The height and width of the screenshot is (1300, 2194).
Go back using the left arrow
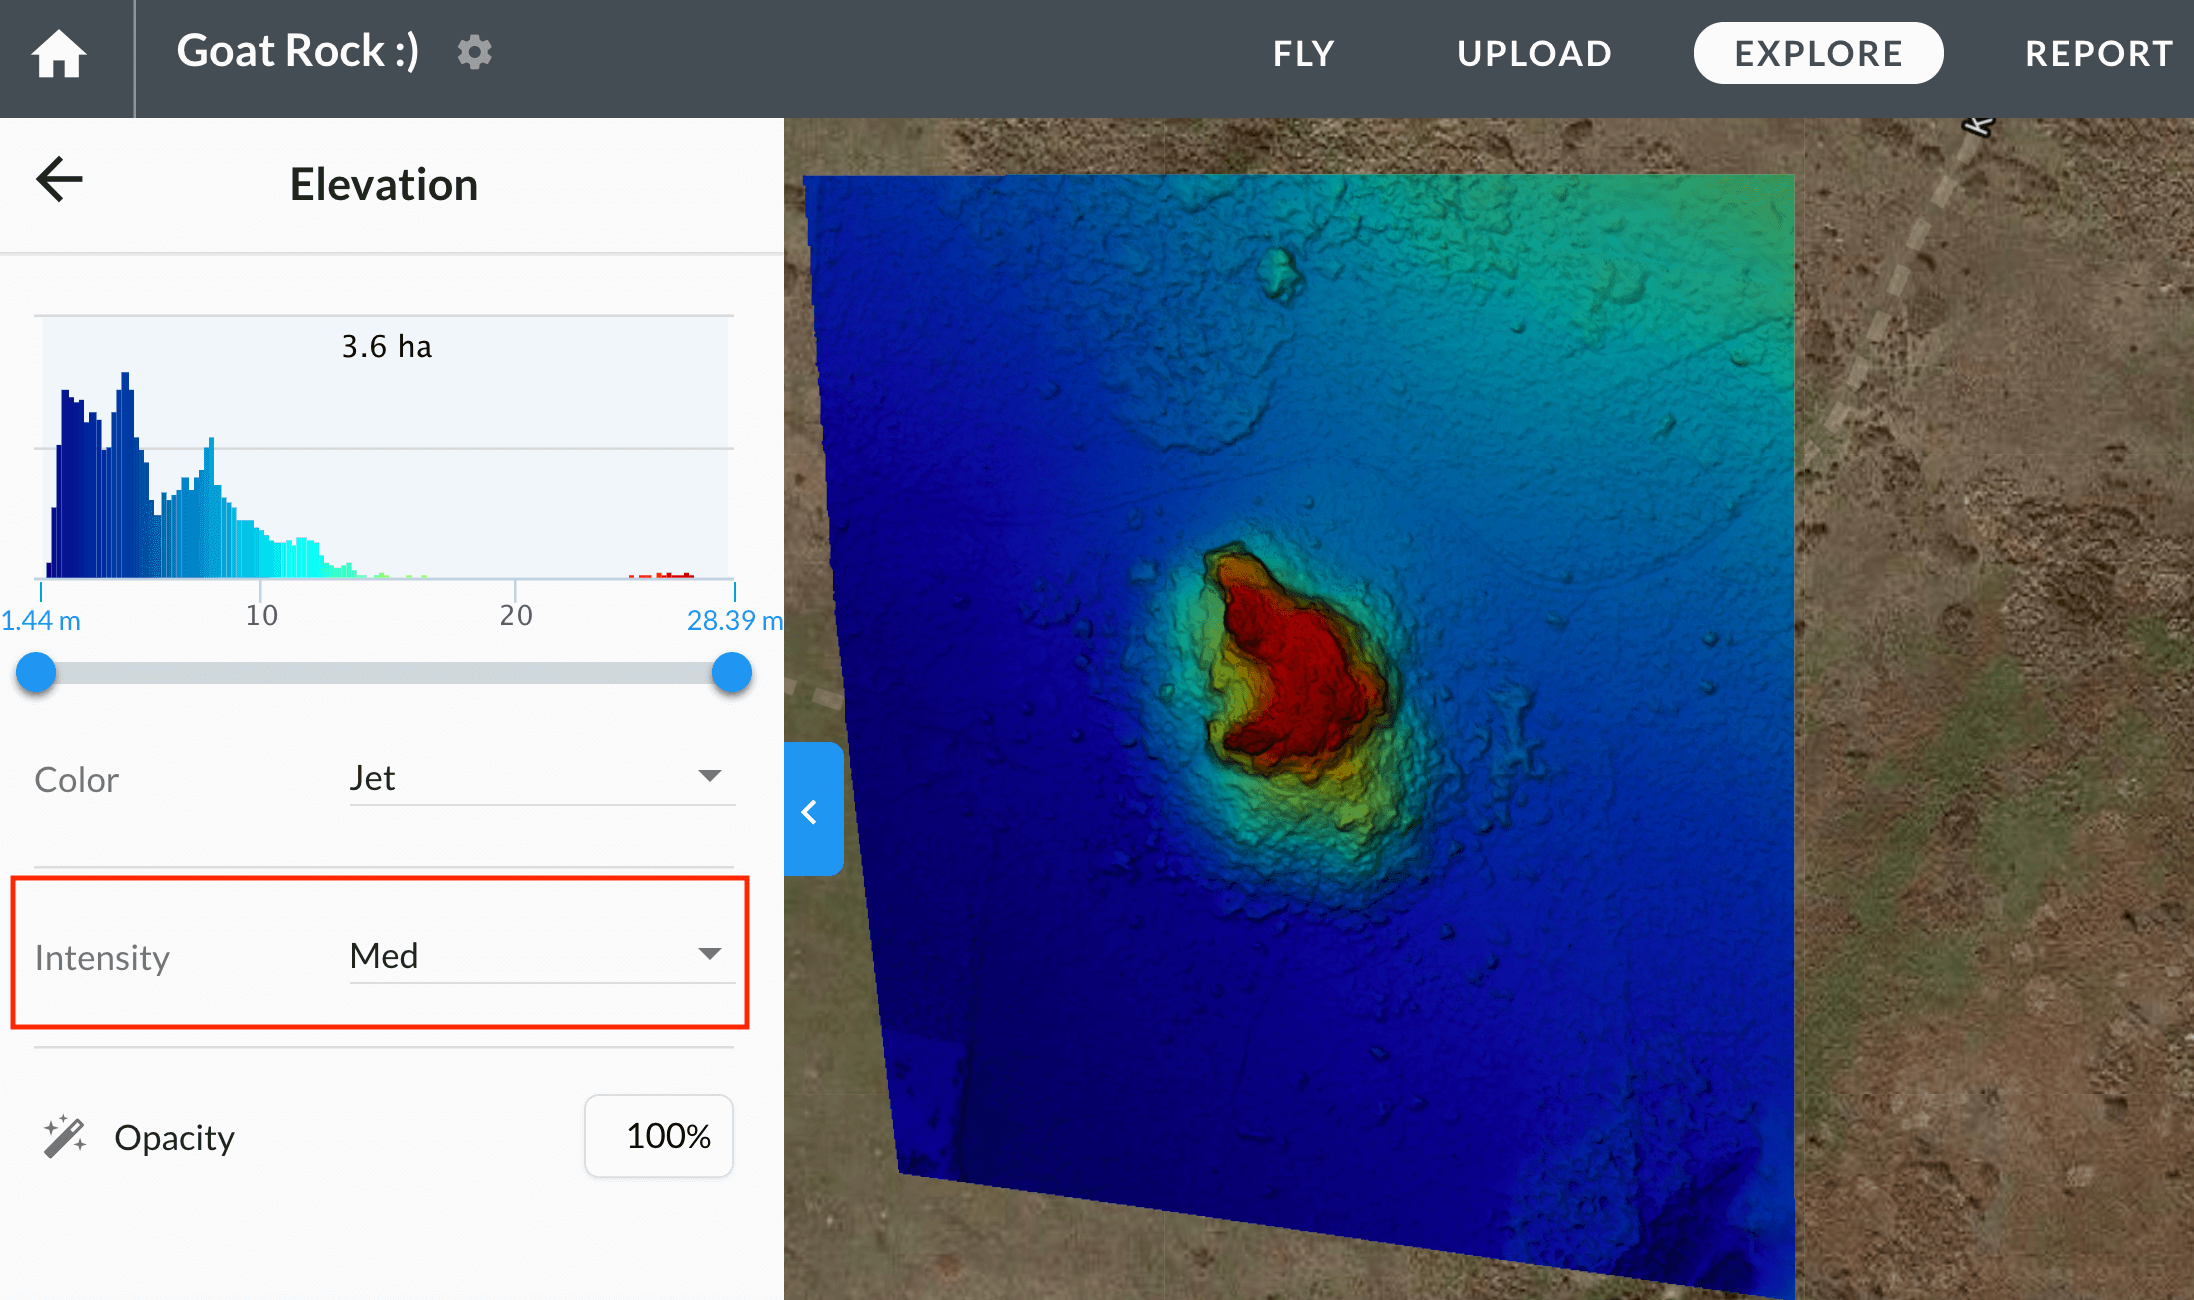[x=59, y=180]
